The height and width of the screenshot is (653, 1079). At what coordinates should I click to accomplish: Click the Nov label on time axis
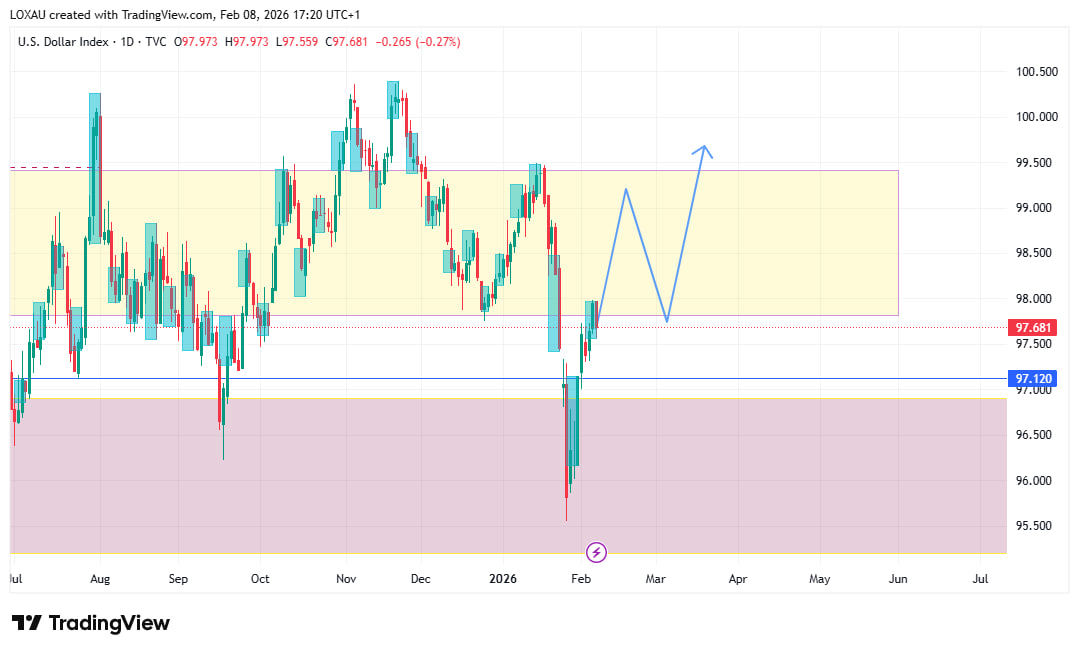[346, 579]
